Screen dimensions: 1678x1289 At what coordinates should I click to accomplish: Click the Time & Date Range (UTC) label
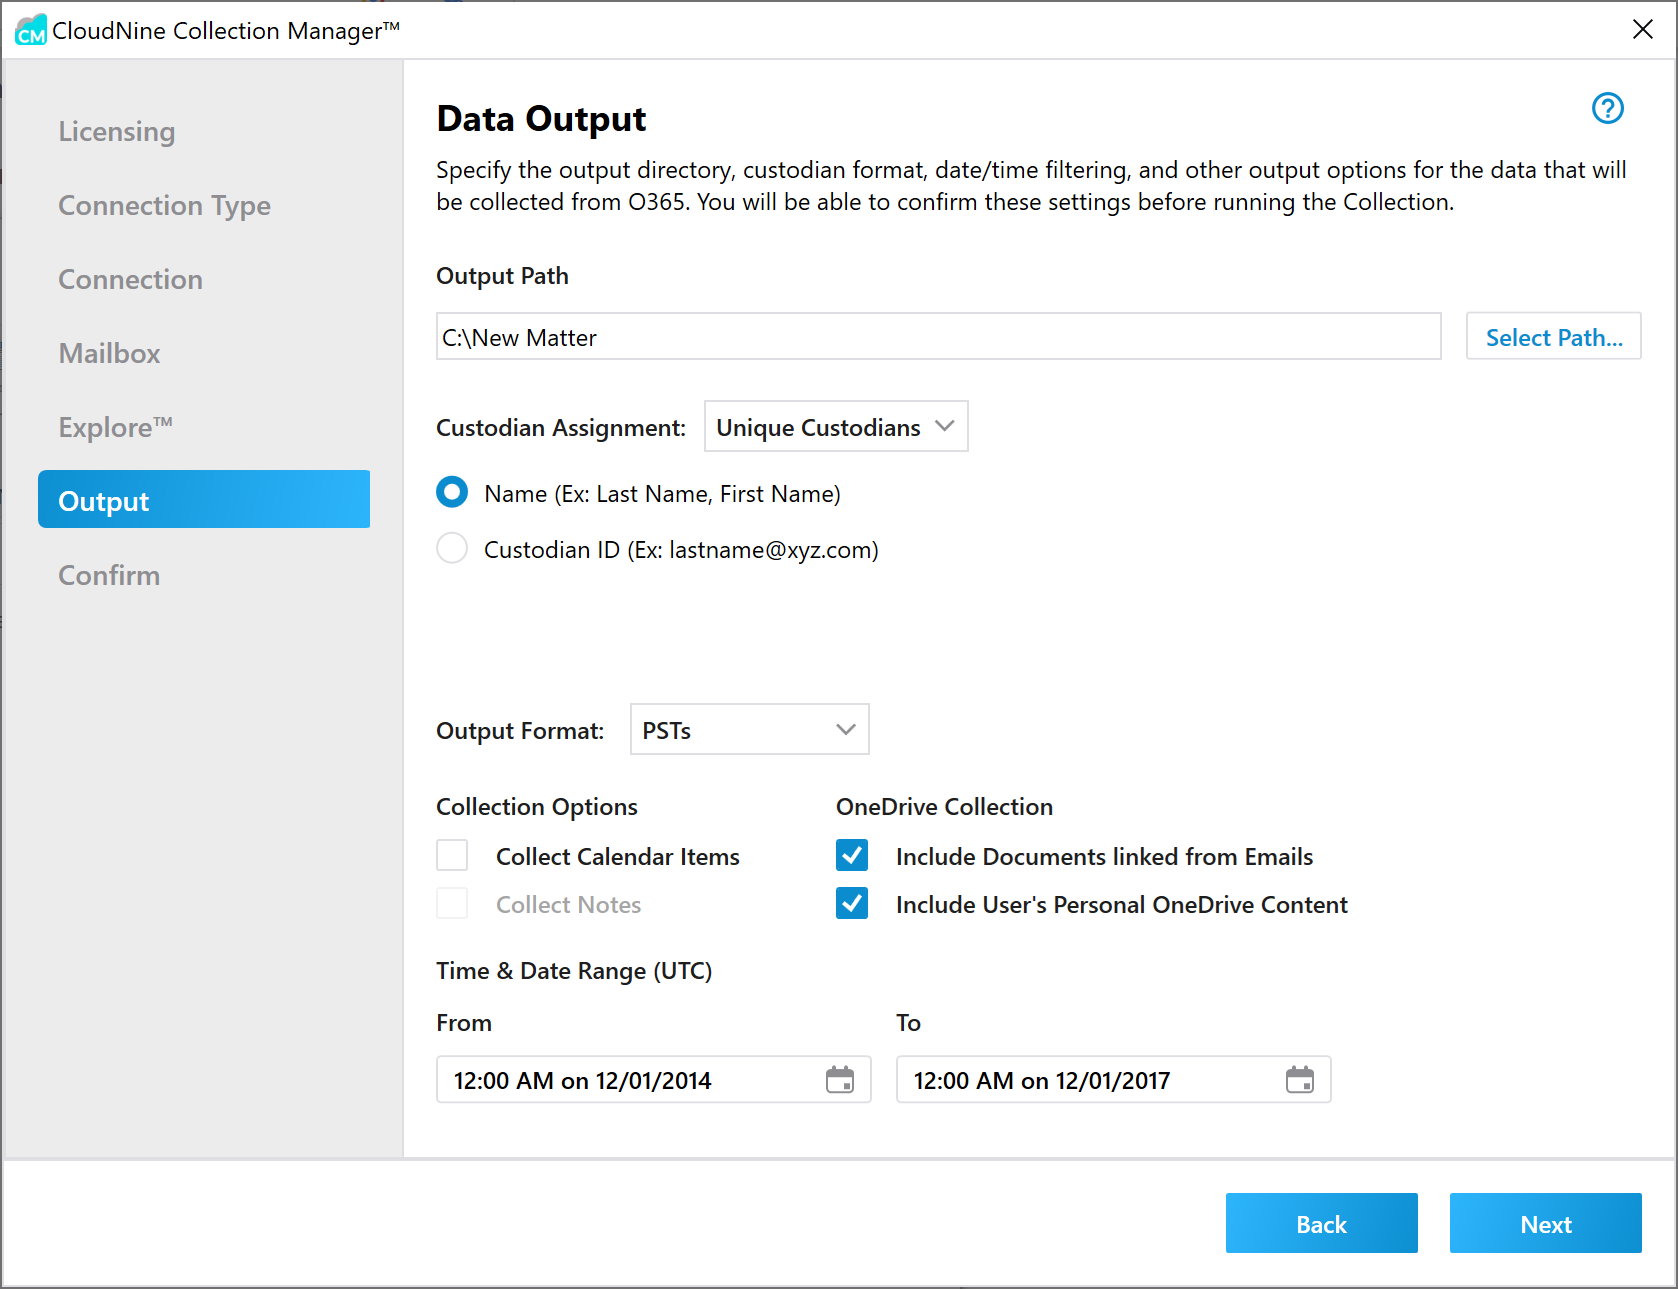tap(574, 971)
